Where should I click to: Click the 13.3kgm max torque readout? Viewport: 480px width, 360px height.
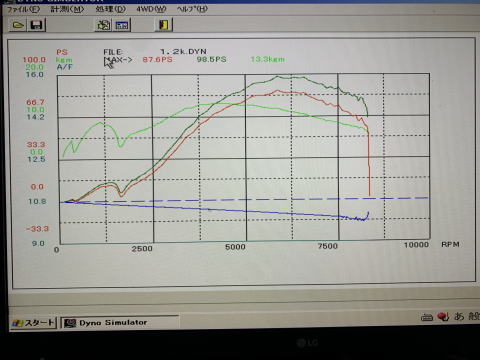coord(267,59)
